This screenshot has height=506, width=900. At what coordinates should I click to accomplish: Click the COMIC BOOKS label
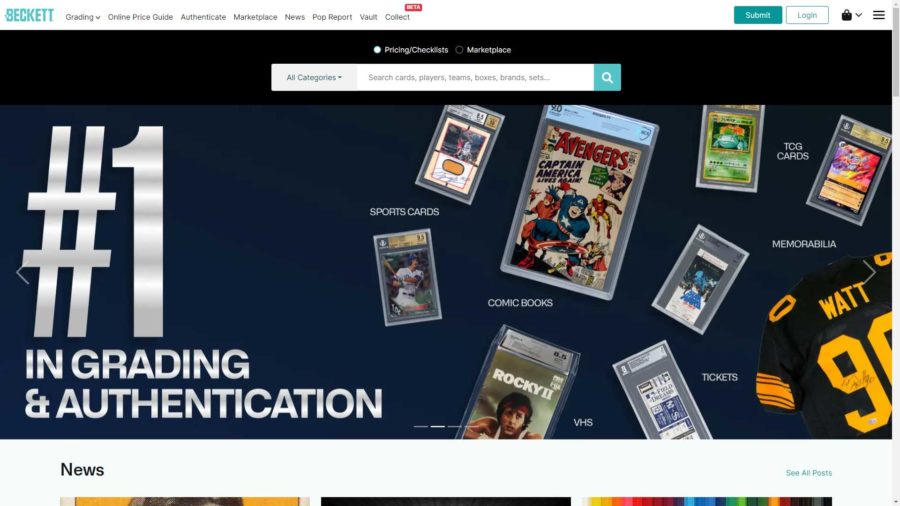coord(520,303)
